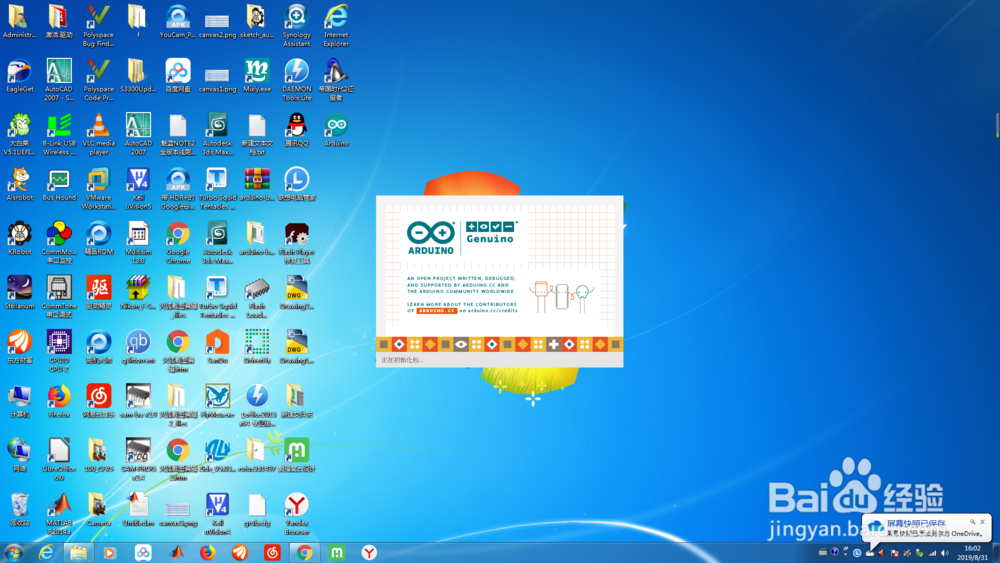
Task: Select the EagleGet desktop icon
Action: pos(19,77)
